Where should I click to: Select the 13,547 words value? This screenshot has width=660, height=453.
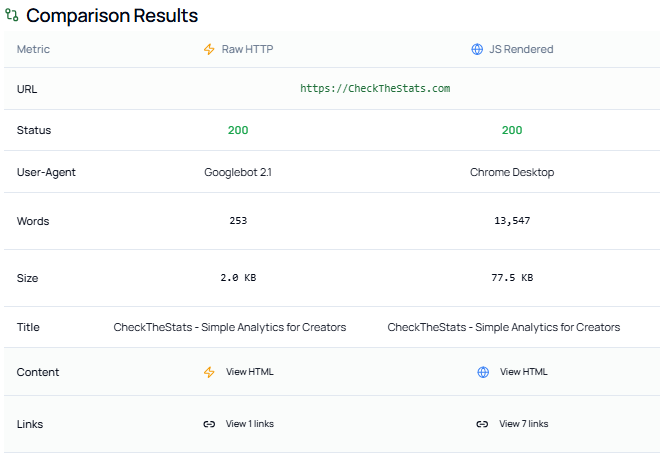[512, 221]
